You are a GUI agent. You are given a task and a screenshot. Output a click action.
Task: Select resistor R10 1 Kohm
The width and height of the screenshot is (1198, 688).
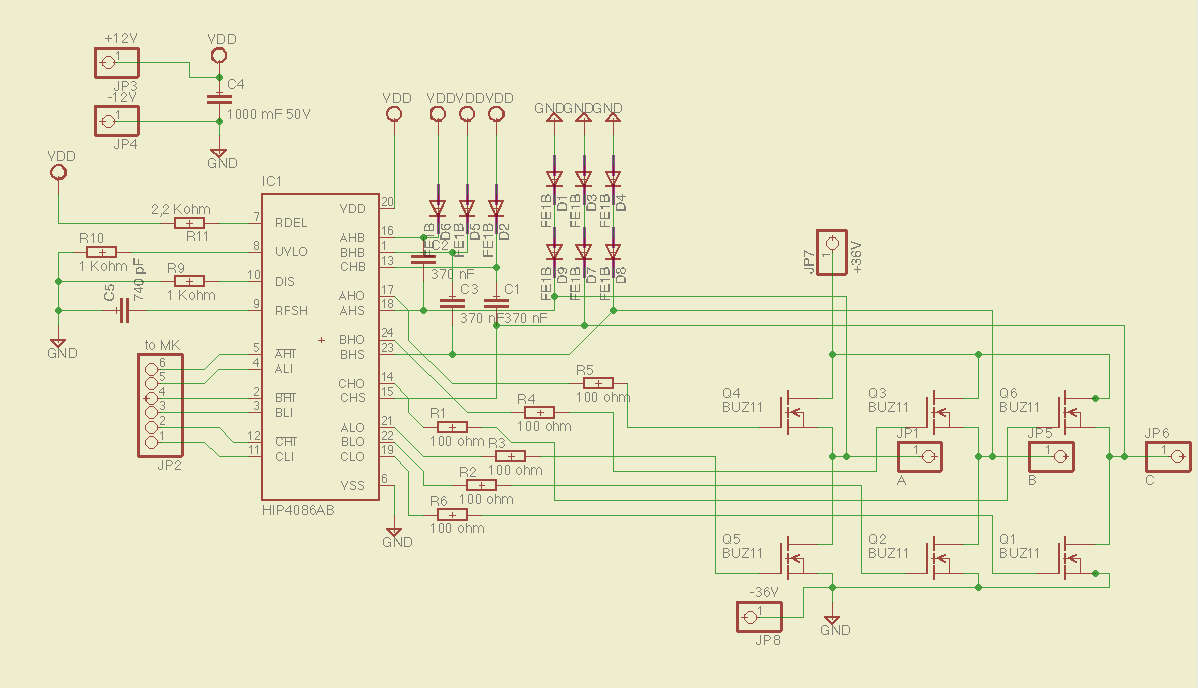pyautogui.click(x=102, y=252)
